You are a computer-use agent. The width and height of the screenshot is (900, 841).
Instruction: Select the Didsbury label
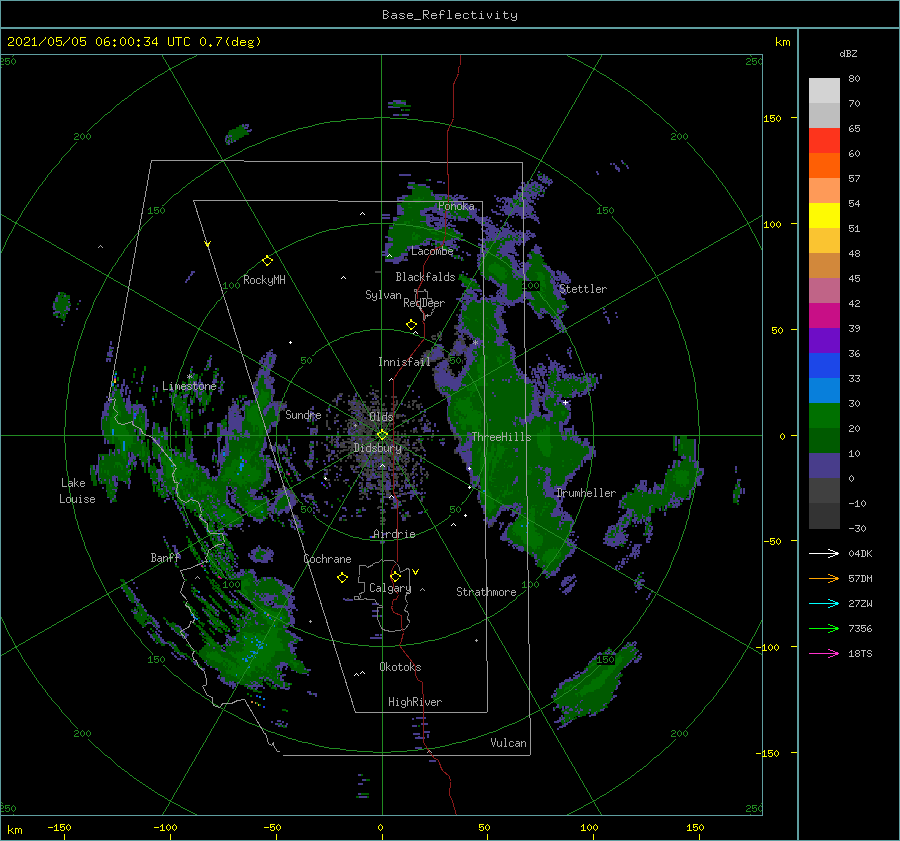click(x=378, y=448)
